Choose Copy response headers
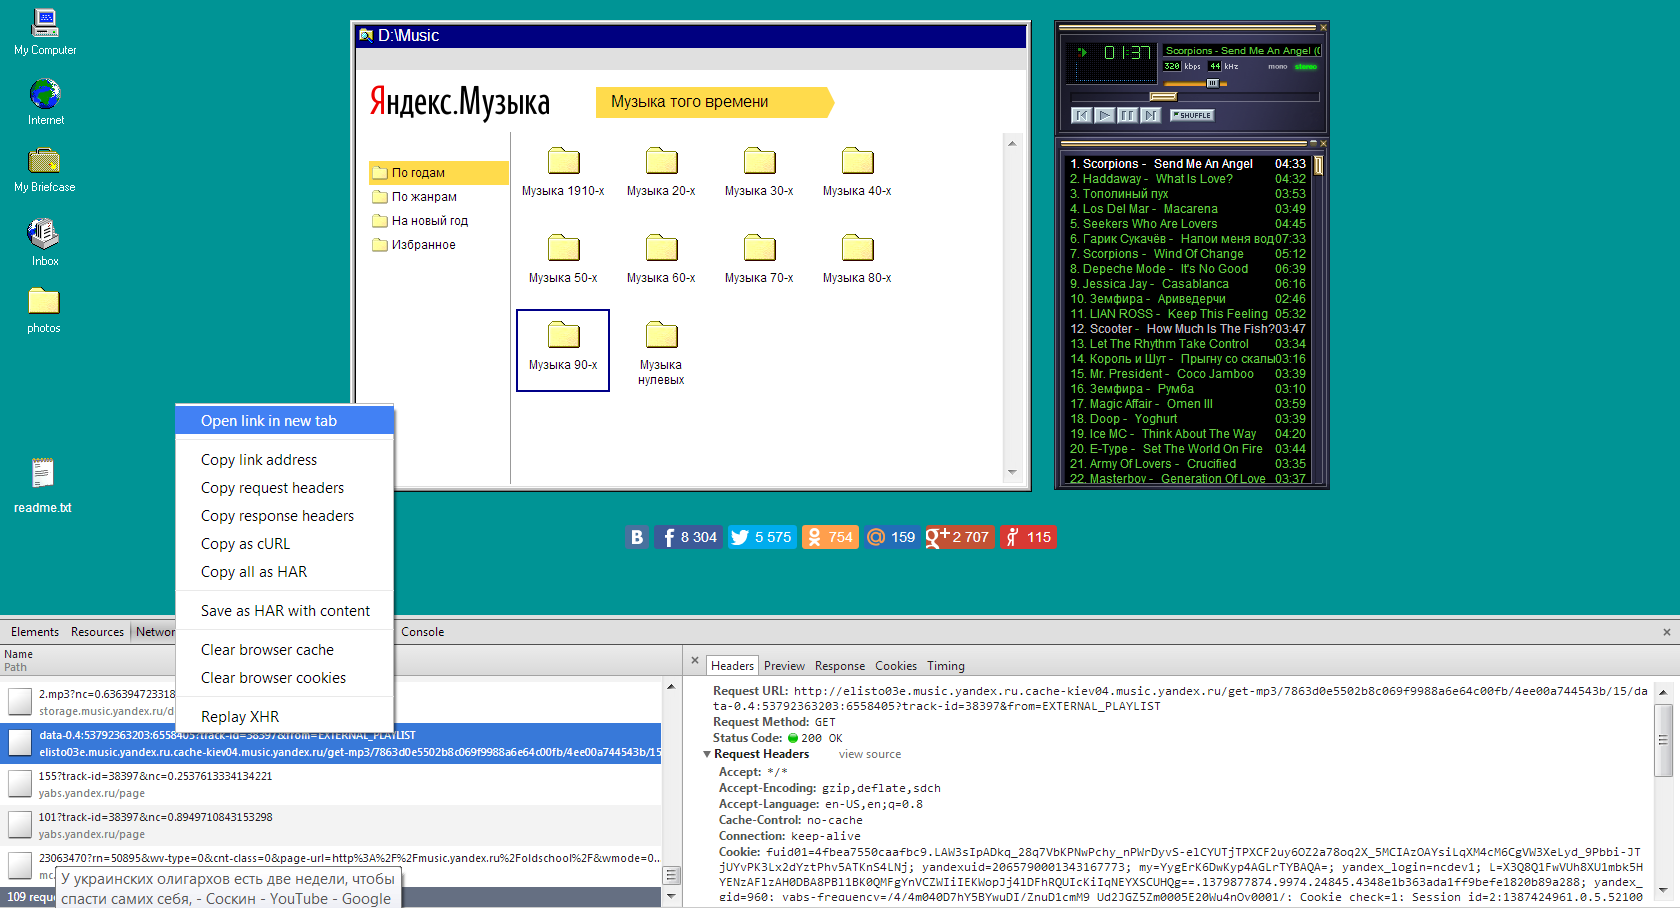This screenshot has height=908, width=1680. 285,516
